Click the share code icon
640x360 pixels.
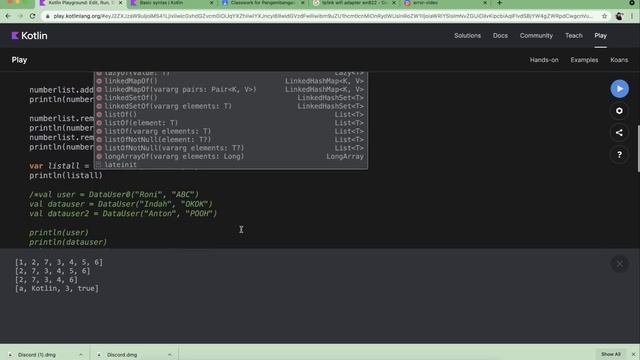pos(619,133)
